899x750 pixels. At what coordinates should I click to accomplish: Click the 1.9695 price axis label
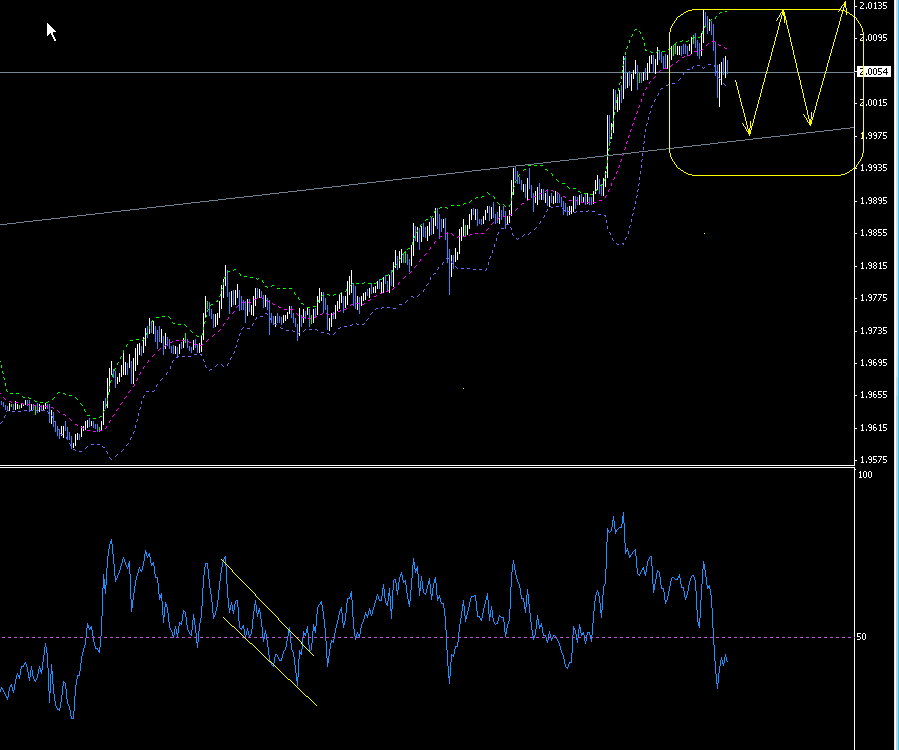[x=873, y=363]
